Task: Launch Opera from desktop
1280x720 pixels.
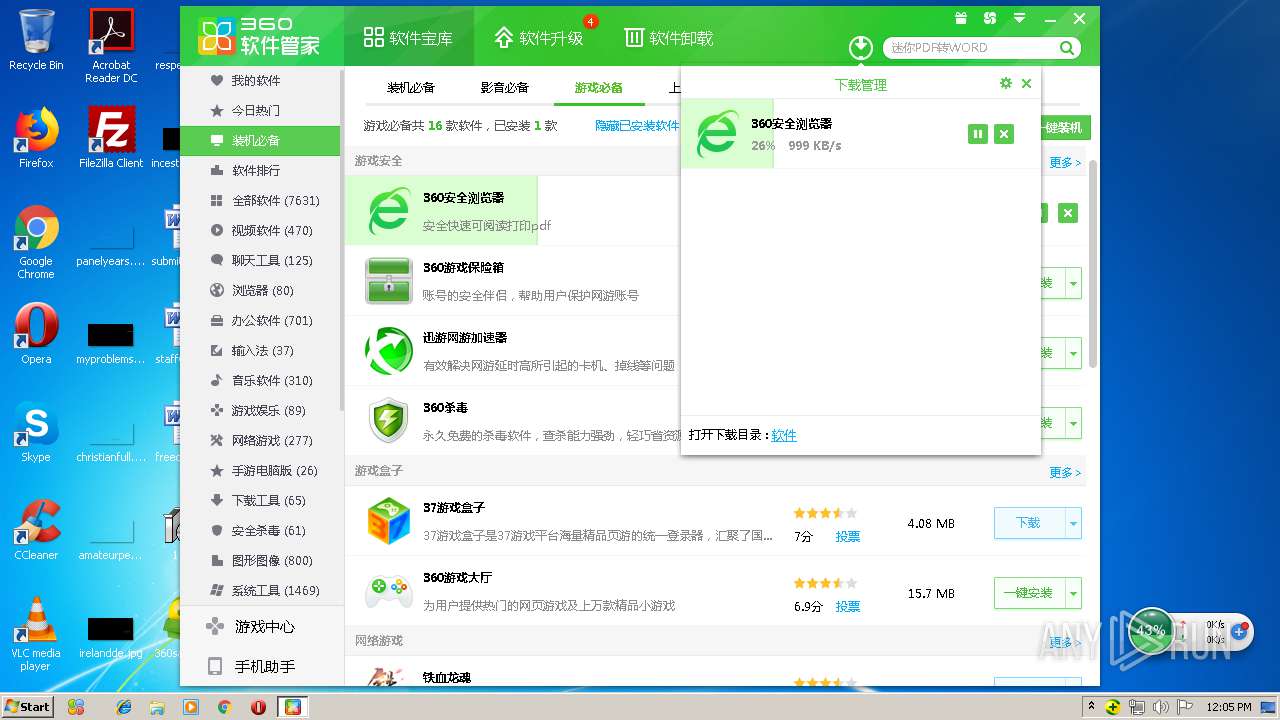Action: point(36,333)
